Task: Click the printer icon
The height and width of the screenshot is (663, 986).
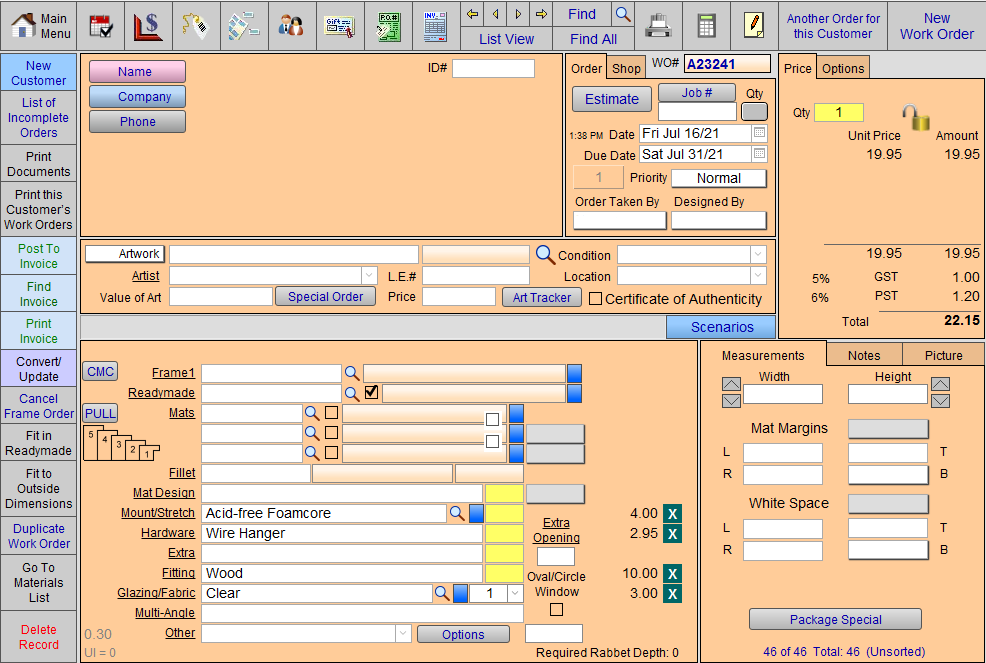Action: point(658,25)
